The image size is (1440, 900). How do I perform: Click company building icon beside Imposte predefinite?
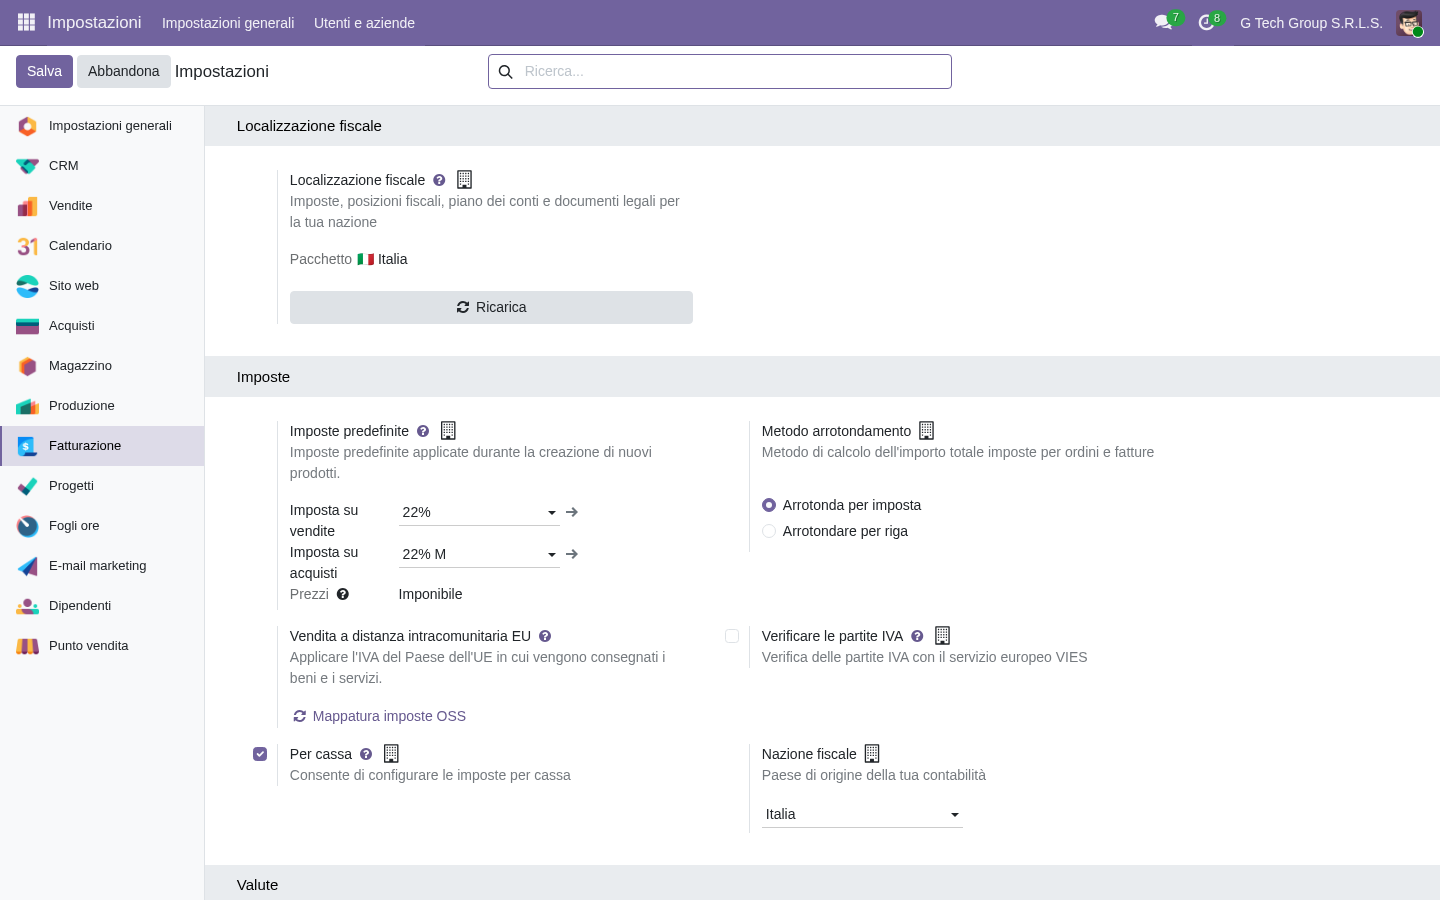pos(448,431)
